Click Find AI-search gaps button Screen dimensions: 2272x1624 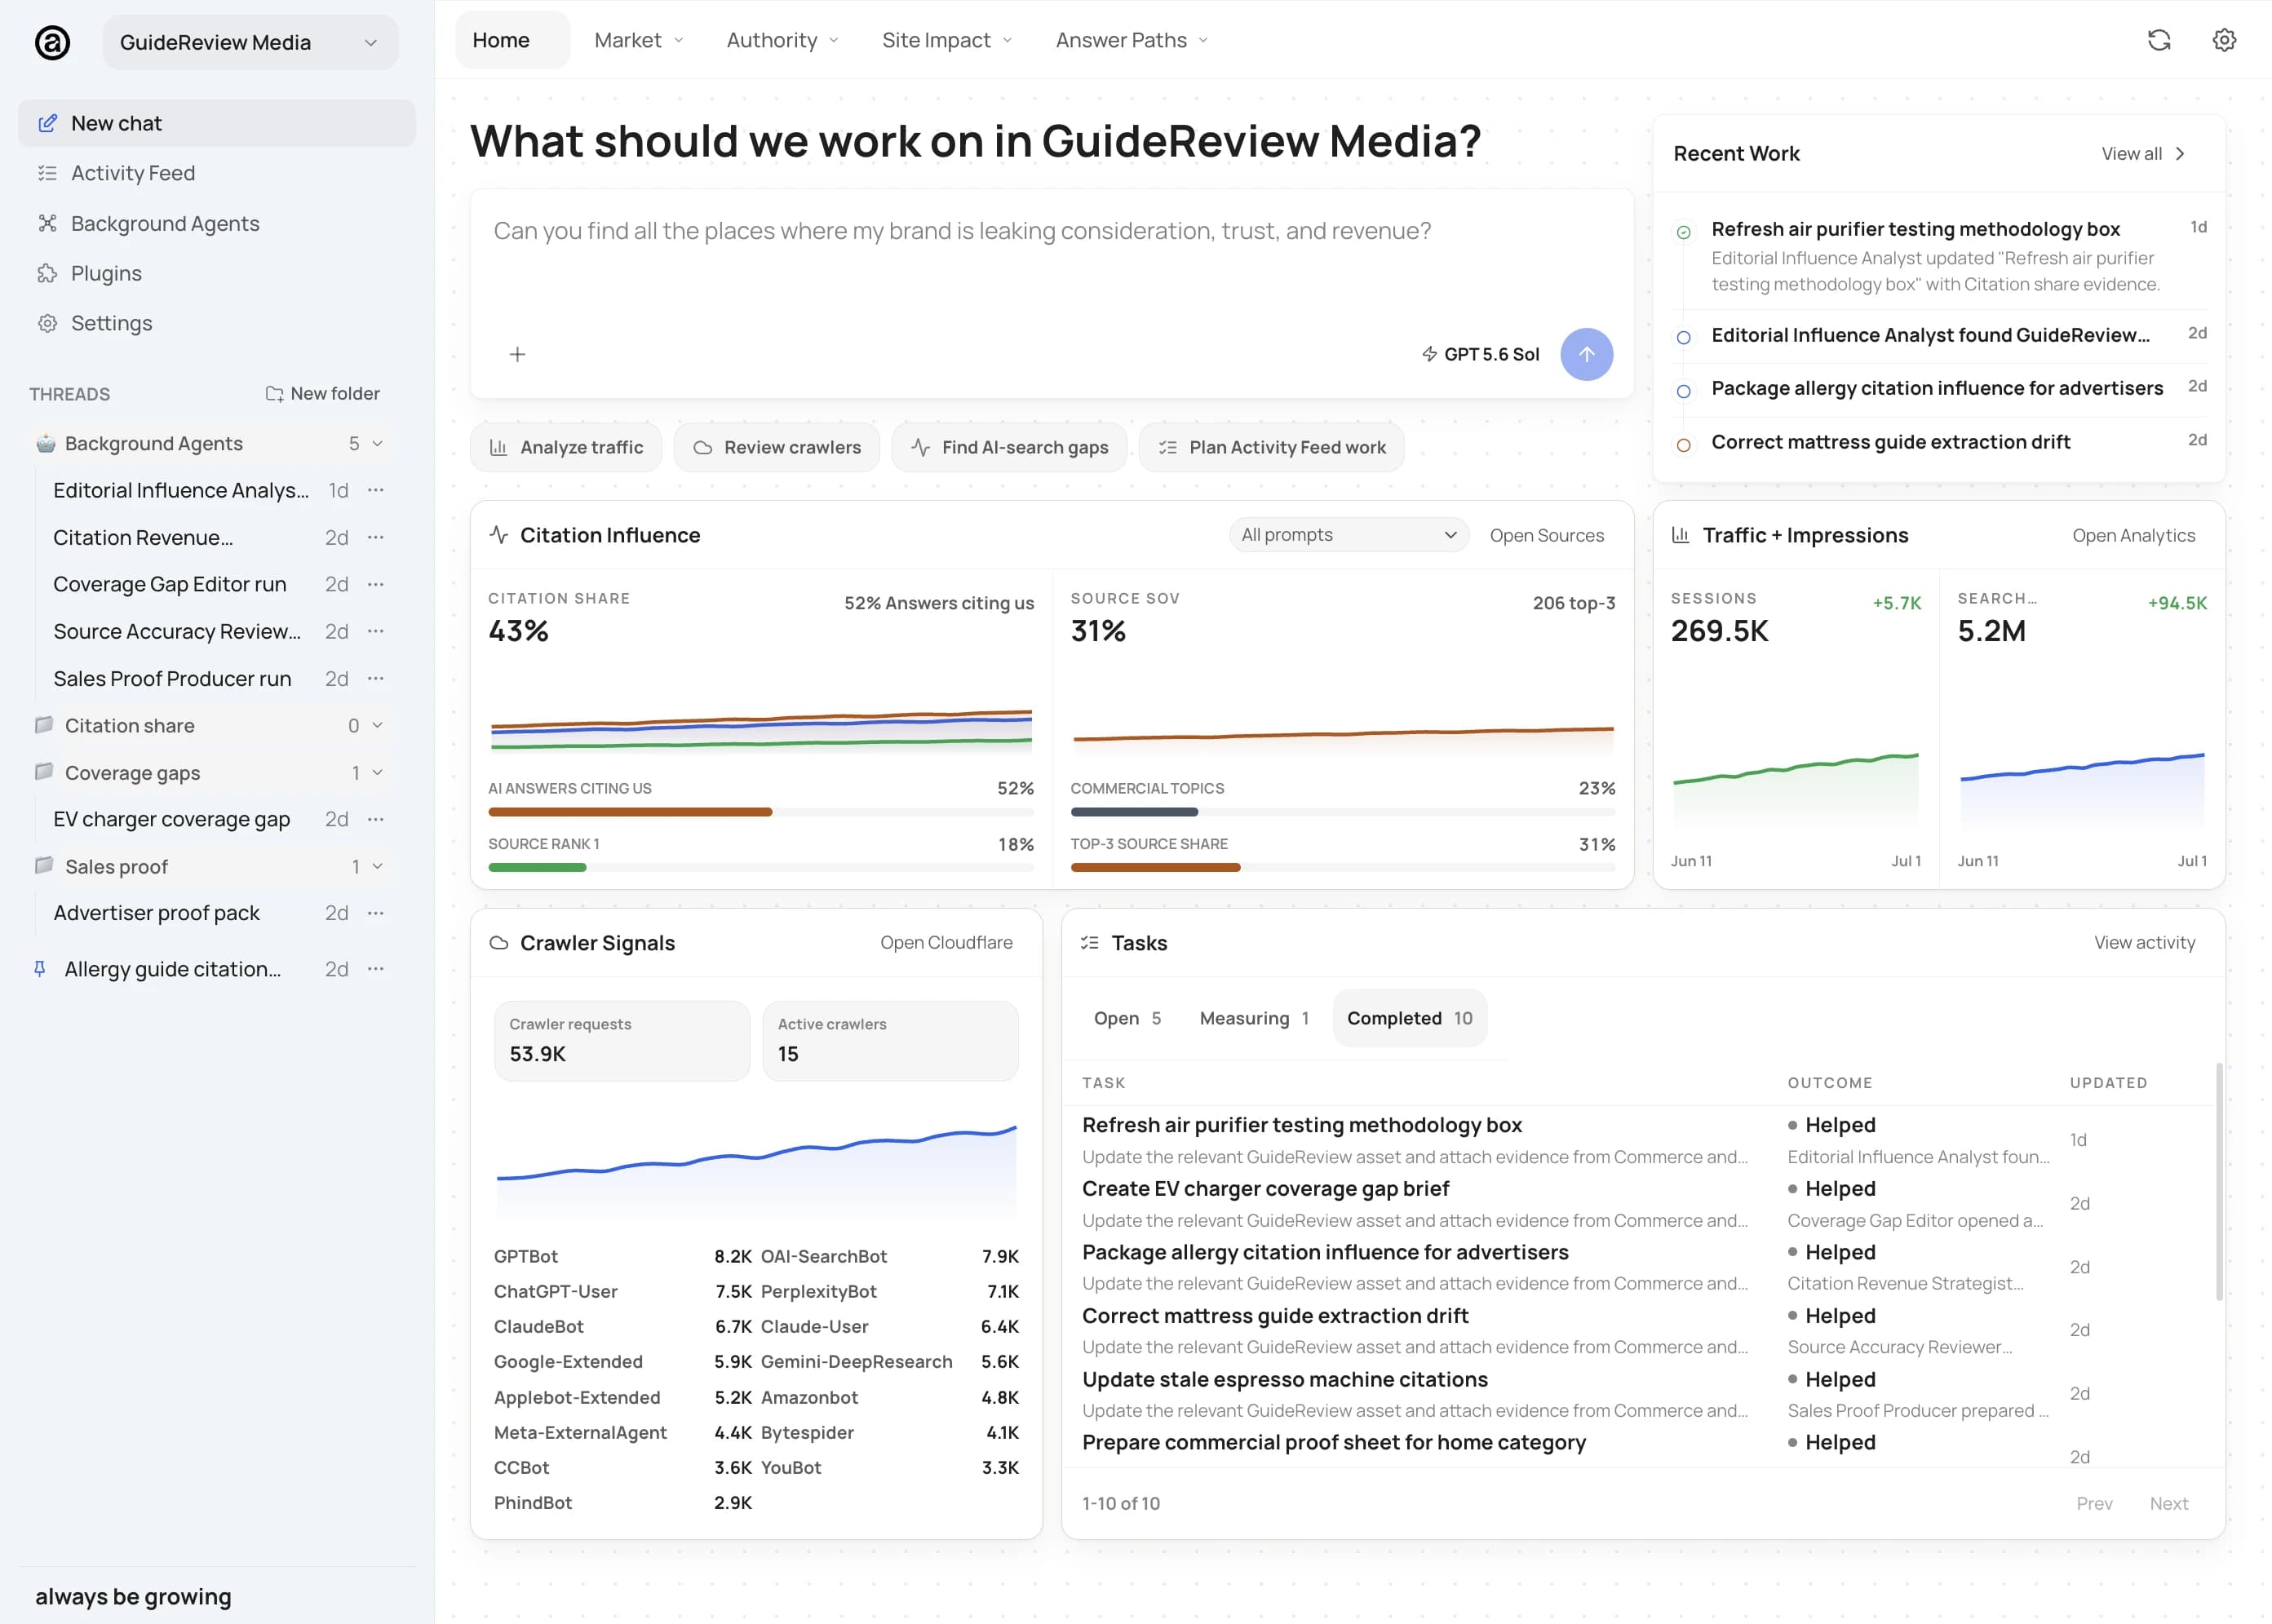[1009, 447]
